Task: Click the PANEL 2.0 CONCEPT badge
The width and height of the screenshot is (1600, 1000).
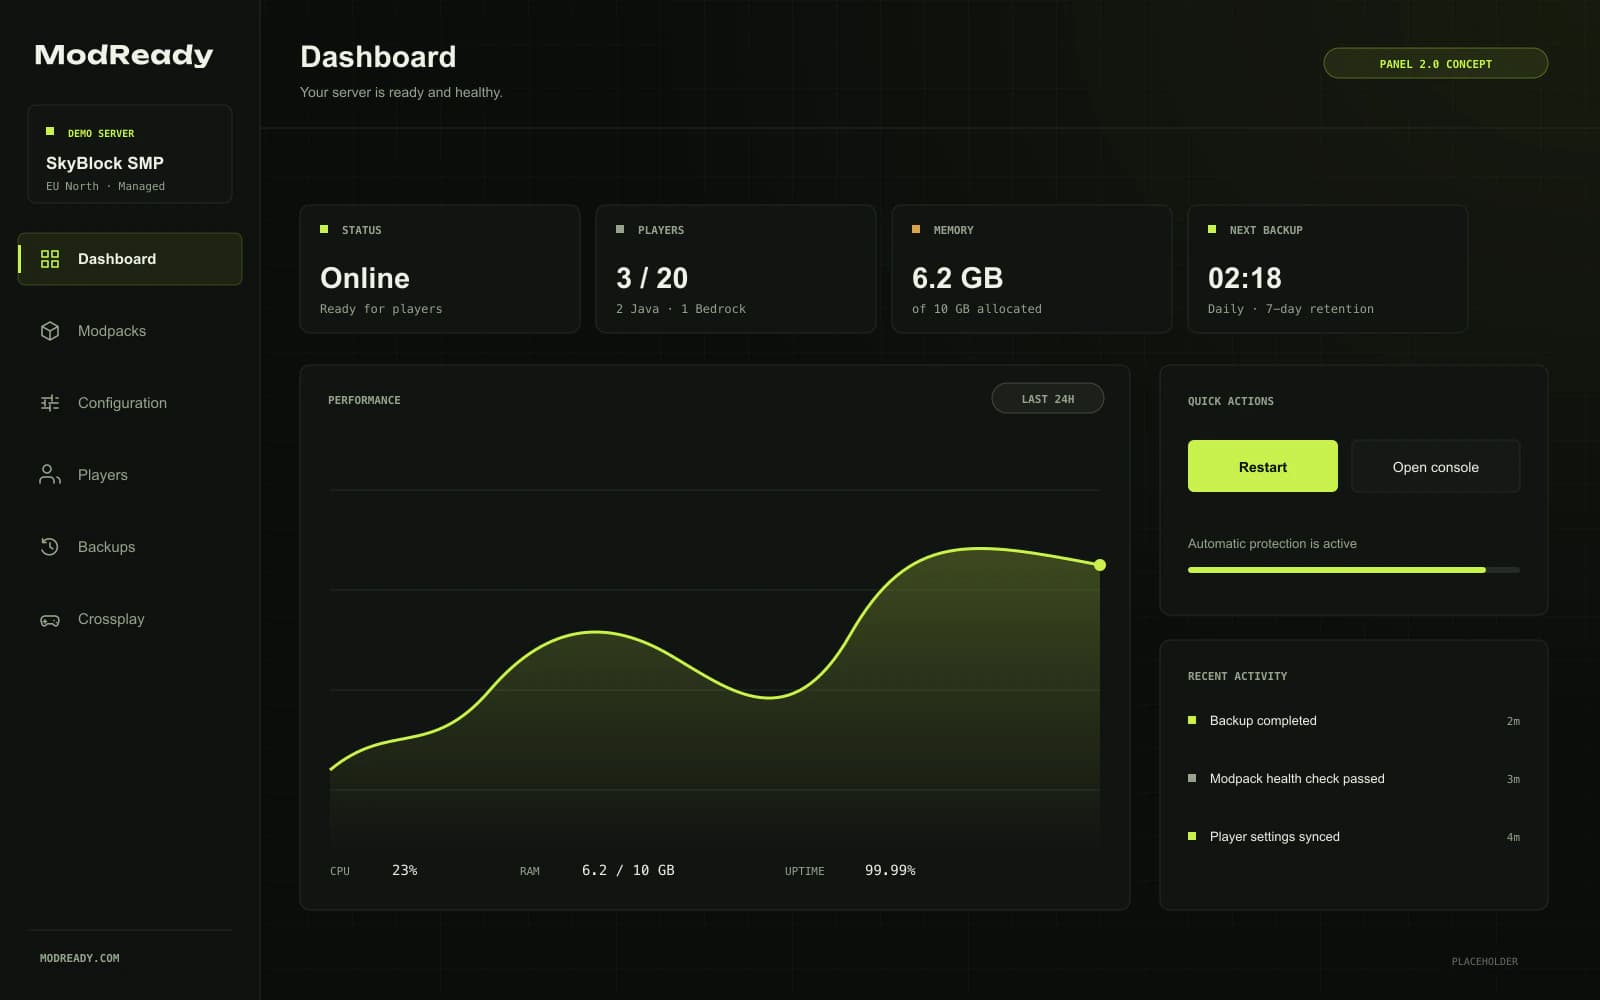Action: click(1435, 63)
